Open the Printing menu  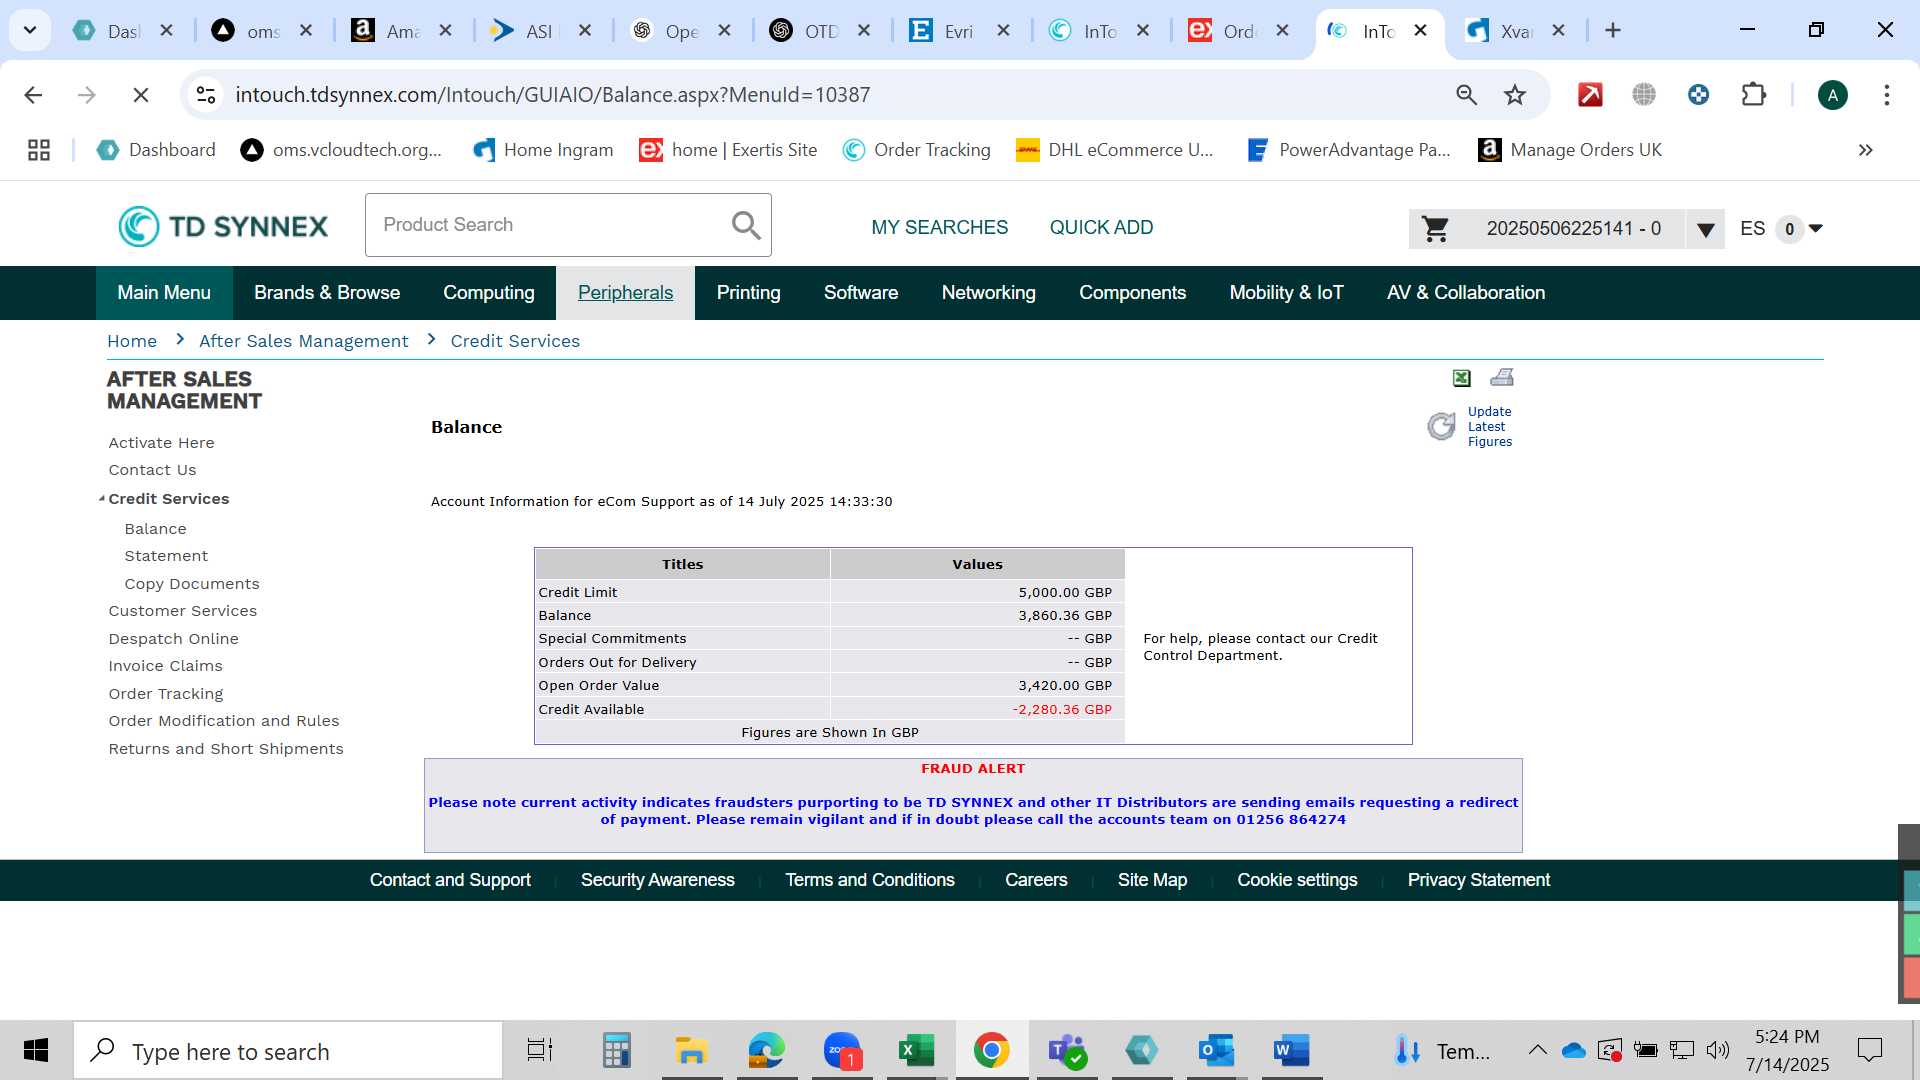click(x=748, y=293)
